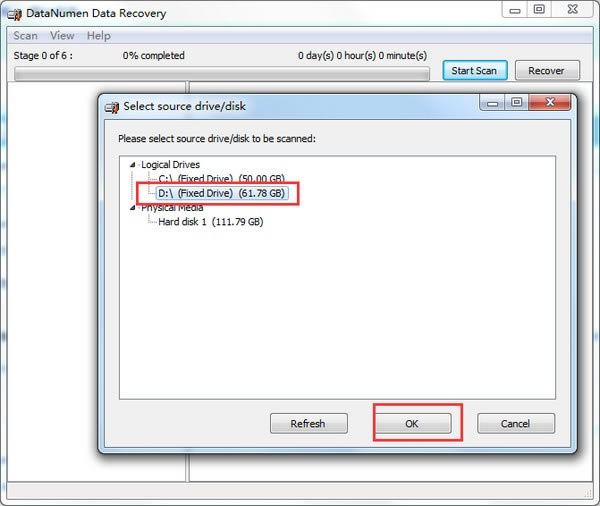Click the 'Stage 0 of 6 :' status text
Screen dimensions: 600x506
pyautogui.click(x=43, y=55)
